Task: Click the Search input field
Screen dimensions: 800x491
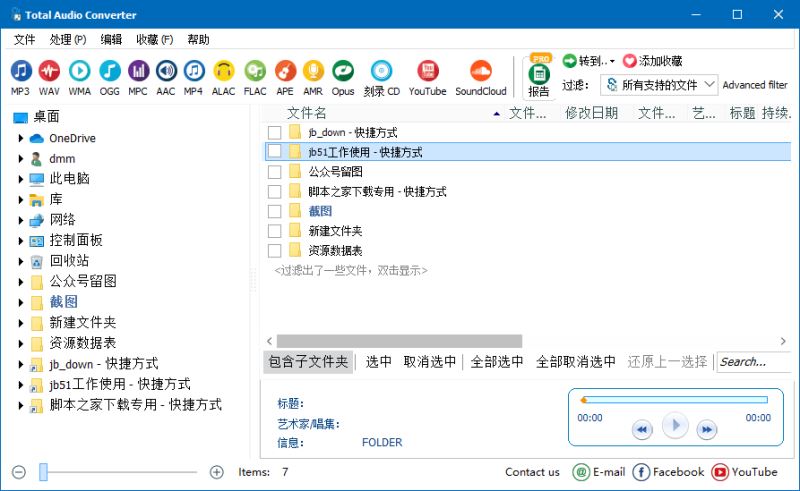Action: point(753,362)
